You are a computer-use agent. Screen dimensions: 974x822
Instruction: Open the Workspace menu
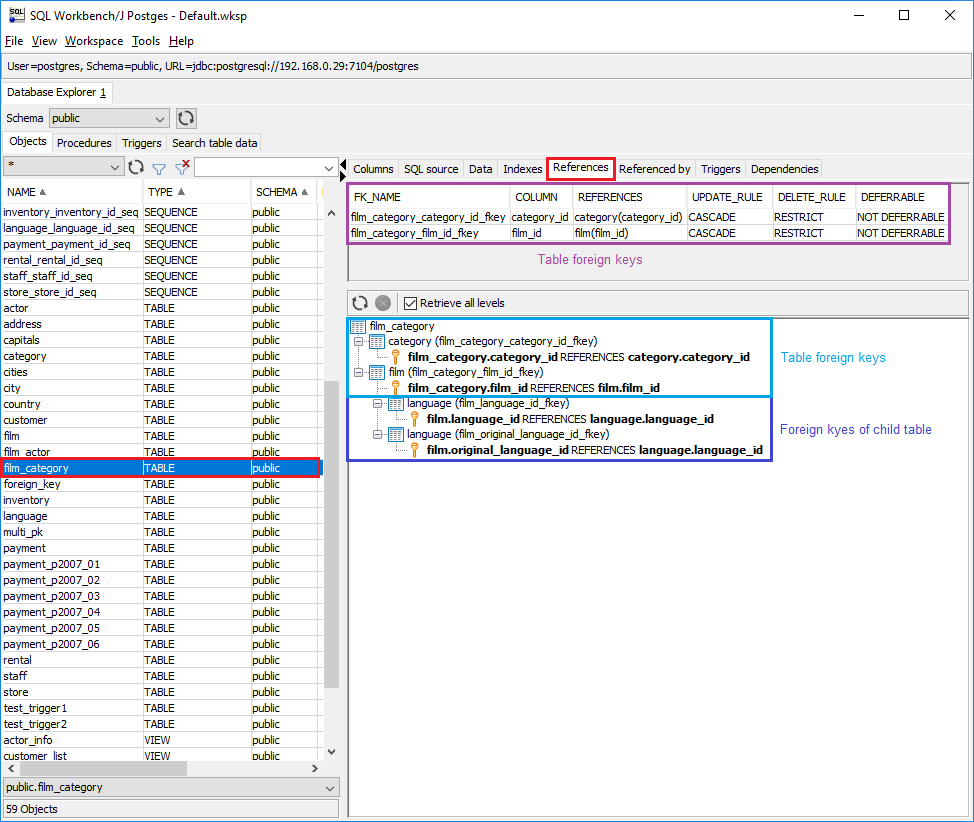coord(94,41)
